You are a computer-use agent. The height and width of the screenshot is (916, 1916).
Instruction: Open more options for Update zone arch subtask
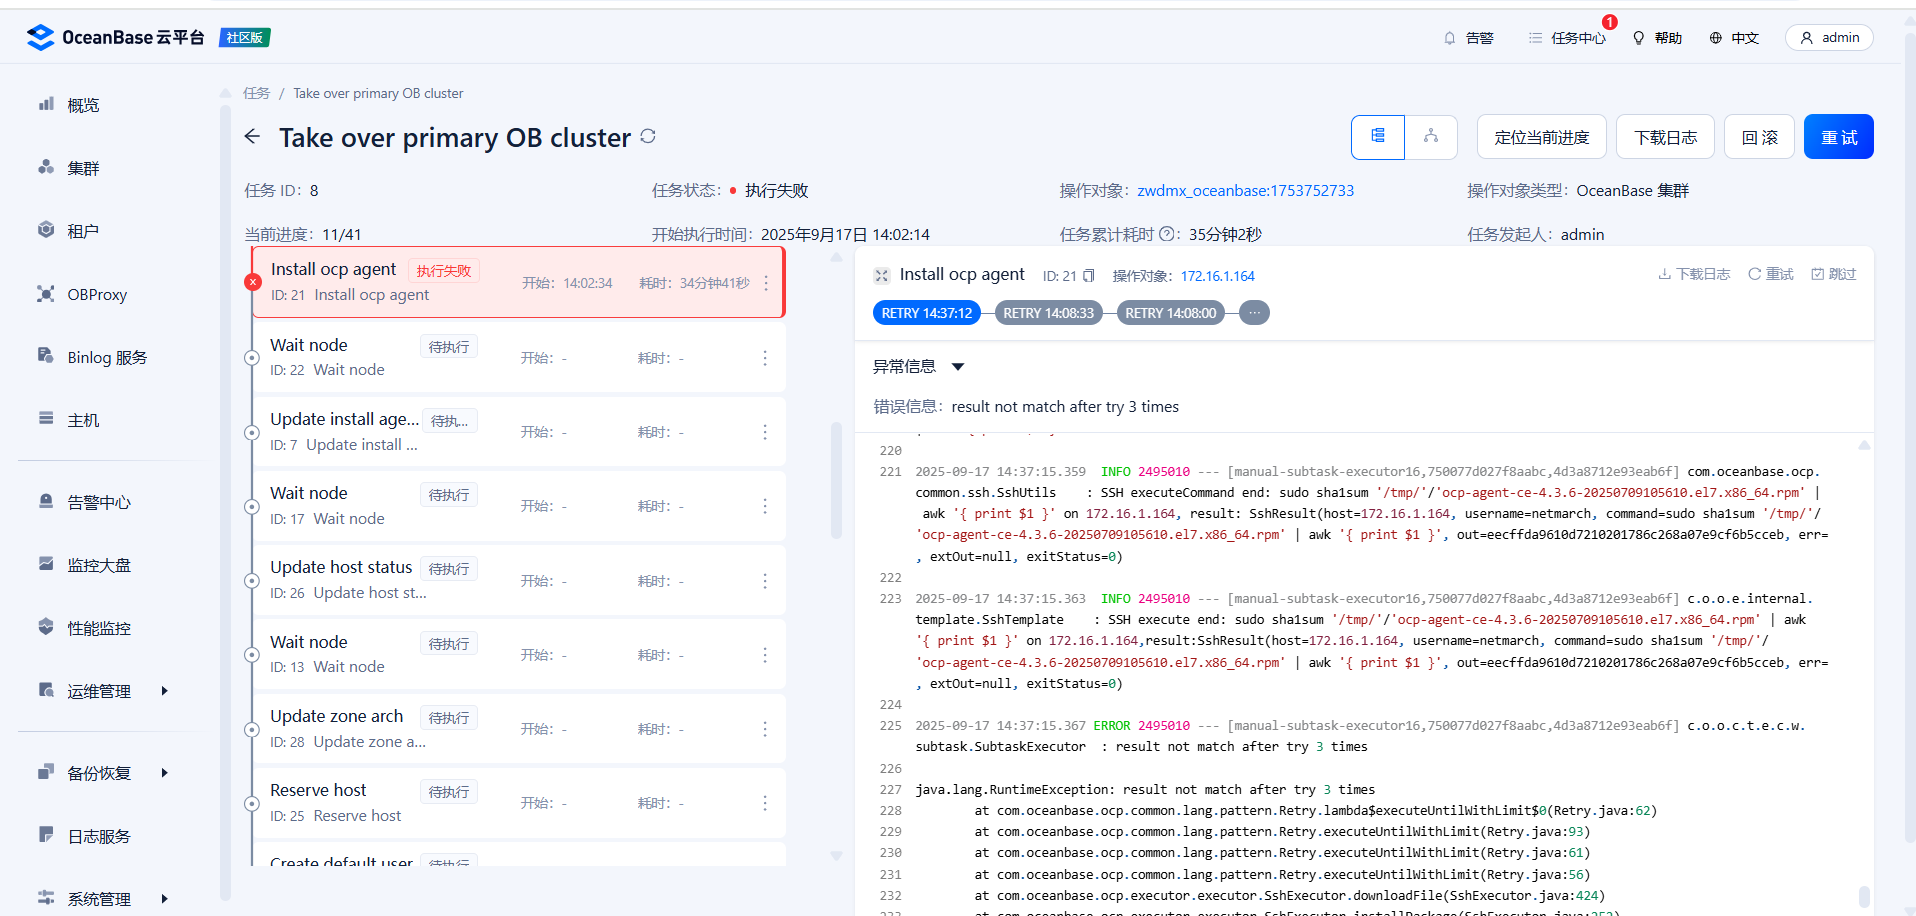click(x=765, y=729)
